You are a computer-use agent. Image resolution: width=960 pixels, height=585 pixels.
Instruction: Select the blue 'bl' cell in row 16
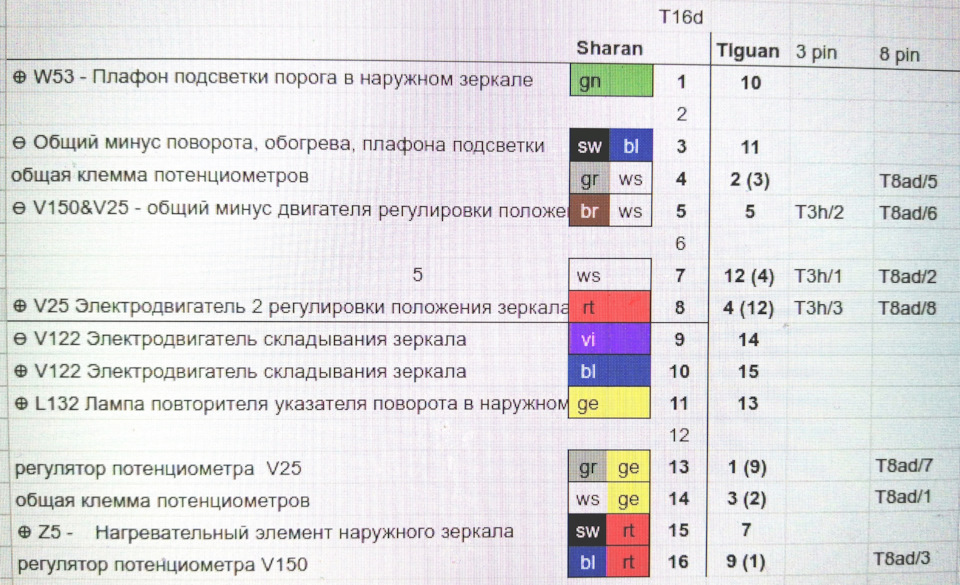(587, 562)
